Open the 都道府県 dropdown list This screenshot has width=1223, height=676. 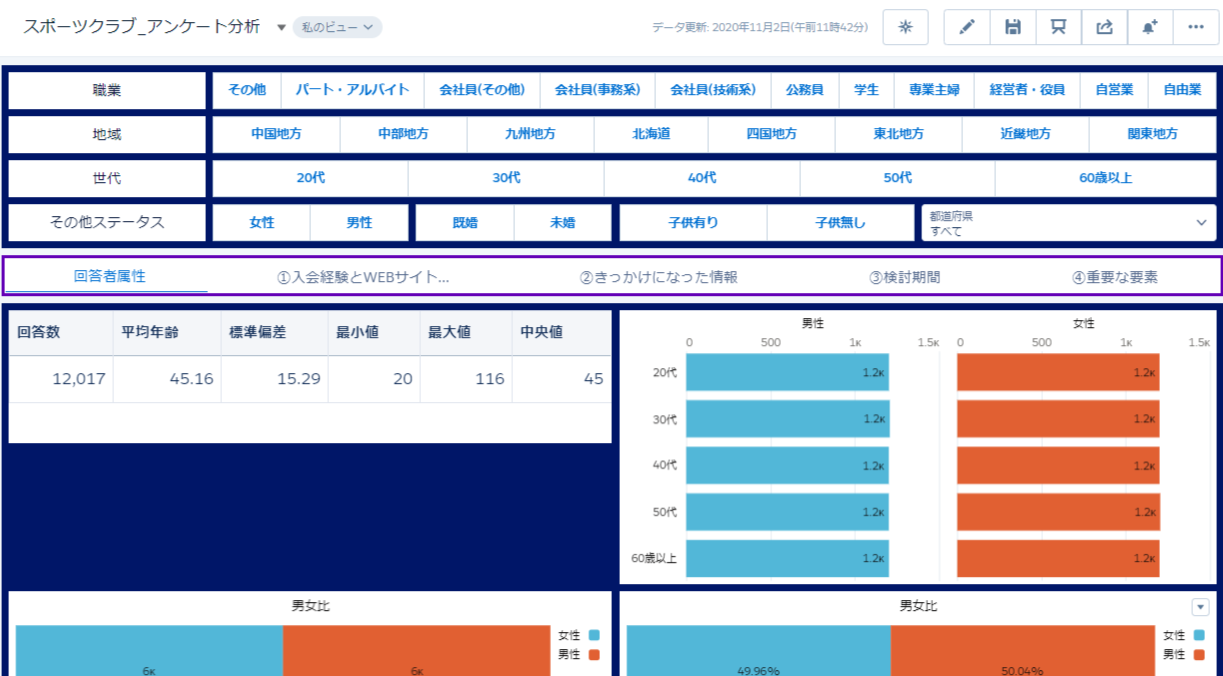[x=1068, y=223]
